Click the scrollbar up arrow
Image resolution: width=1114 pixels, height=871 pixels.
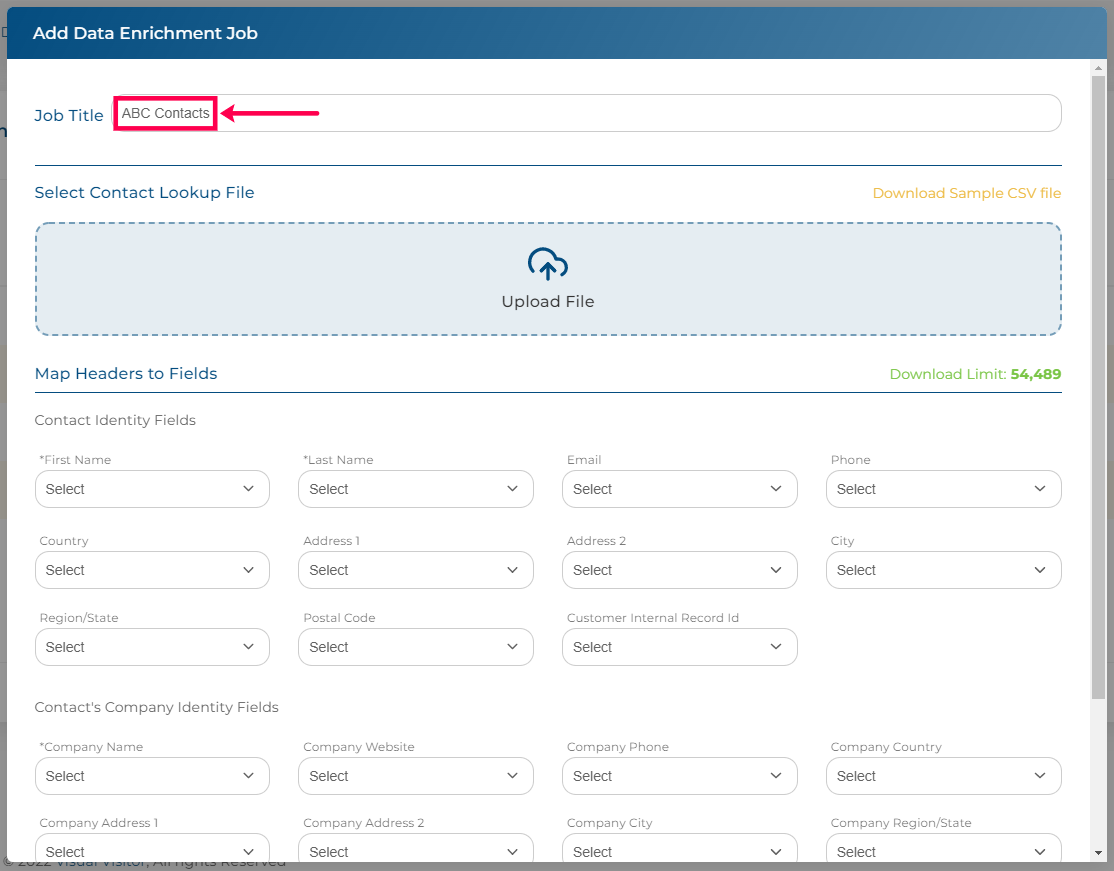(x=1098, y=68)
